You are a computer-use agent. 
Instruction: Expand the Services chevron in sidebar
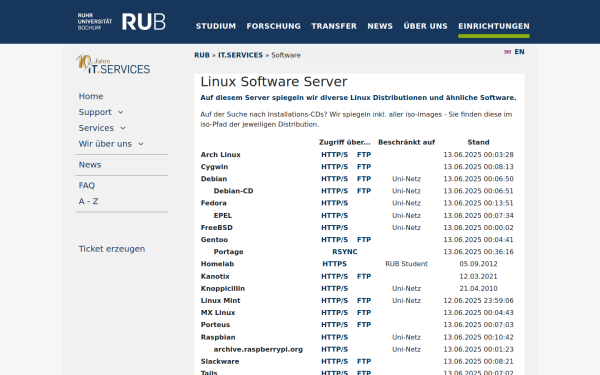point(123,128)
